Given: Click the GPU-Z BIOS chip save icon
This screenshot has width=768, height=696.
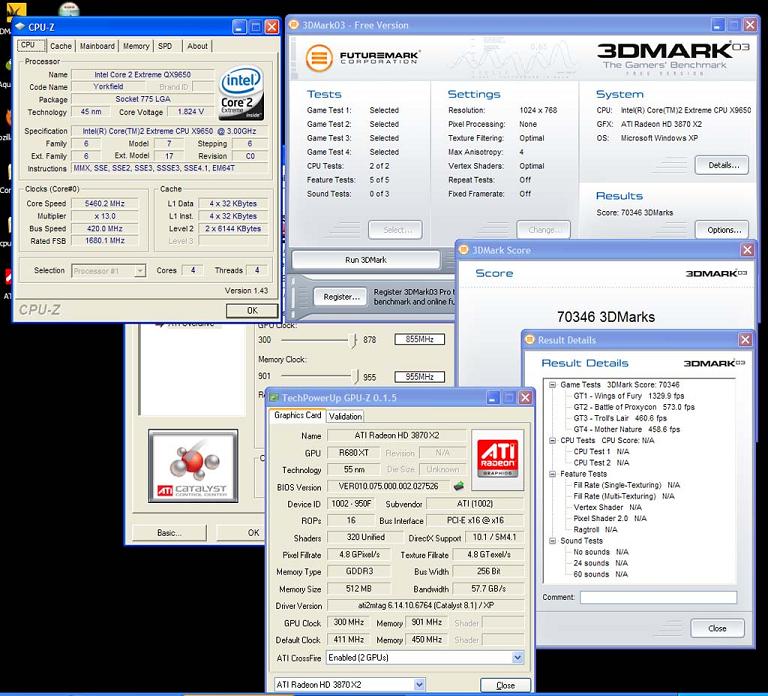Looking at the screenshot, I should point(459,486).
